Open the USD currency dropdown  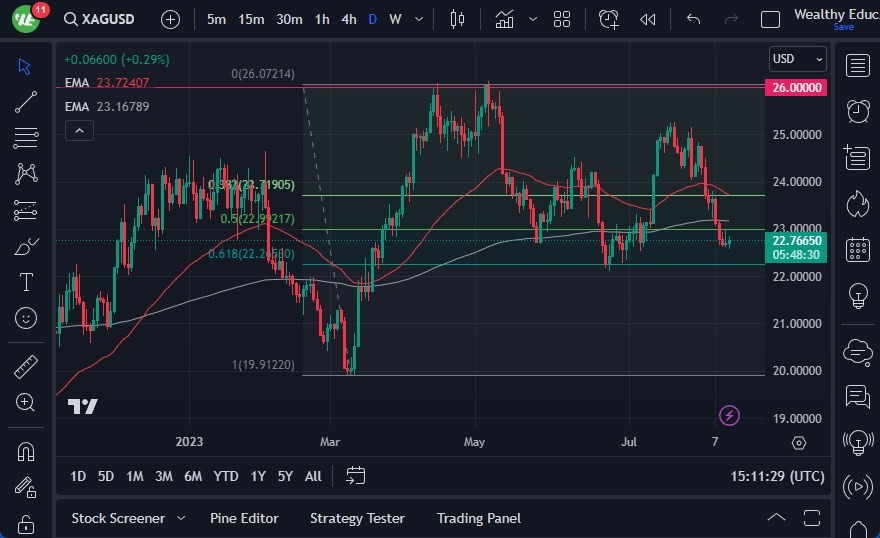(x=797, y=59)
